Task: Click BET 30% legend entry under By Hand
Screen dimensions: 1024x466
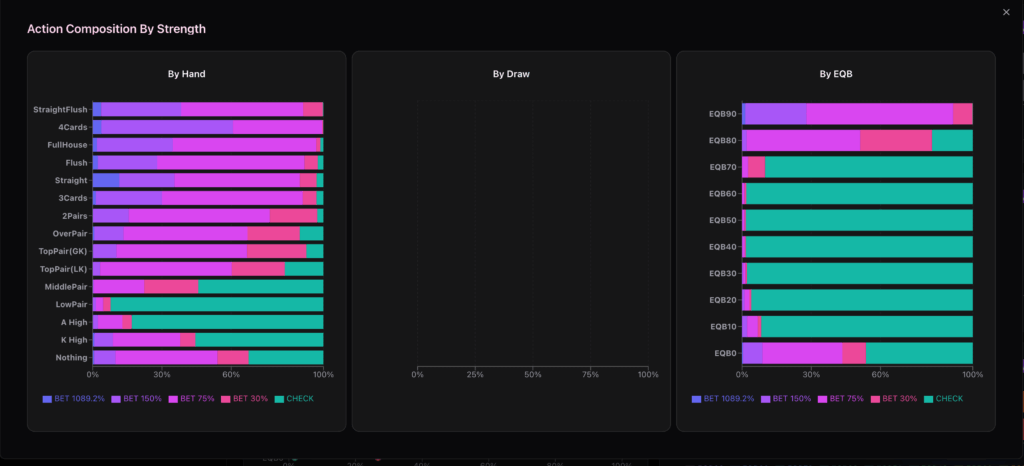Action: [x=248, y=399]
